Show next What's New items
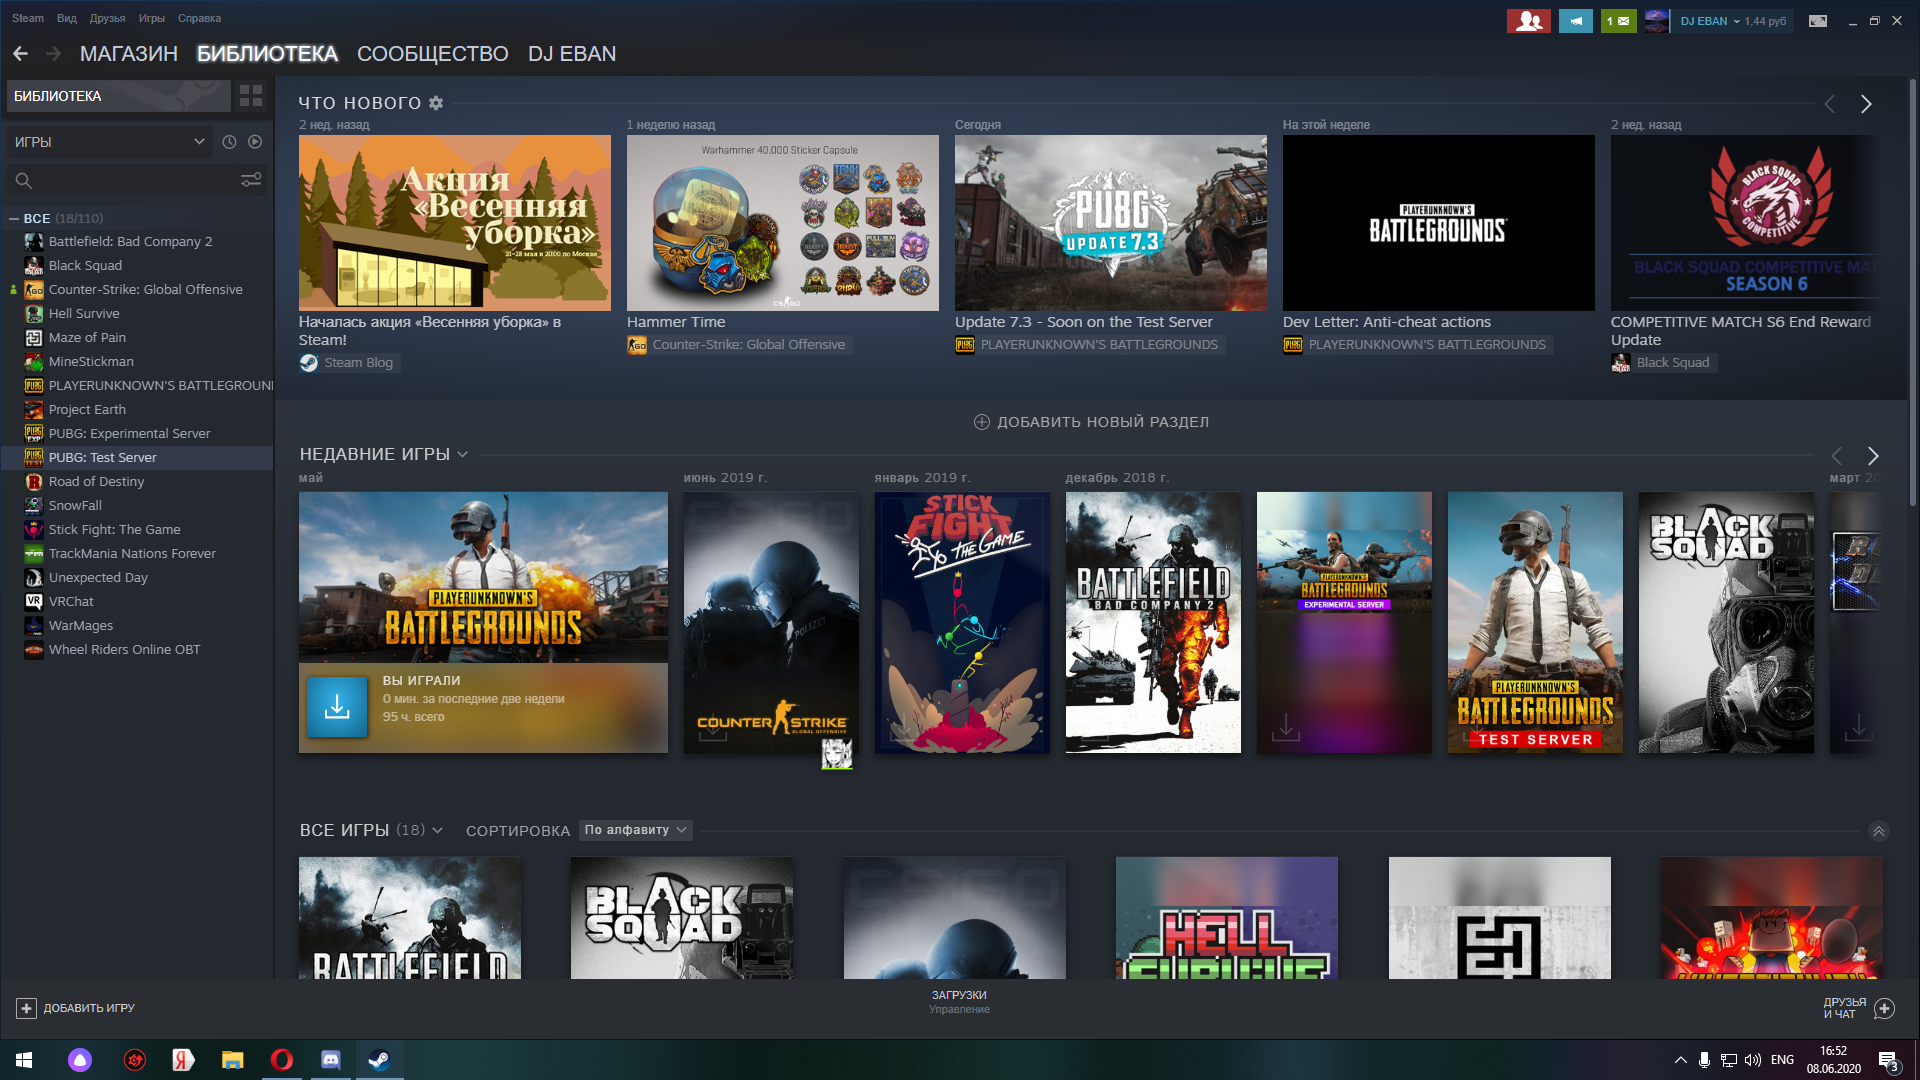 (1866, 104)
